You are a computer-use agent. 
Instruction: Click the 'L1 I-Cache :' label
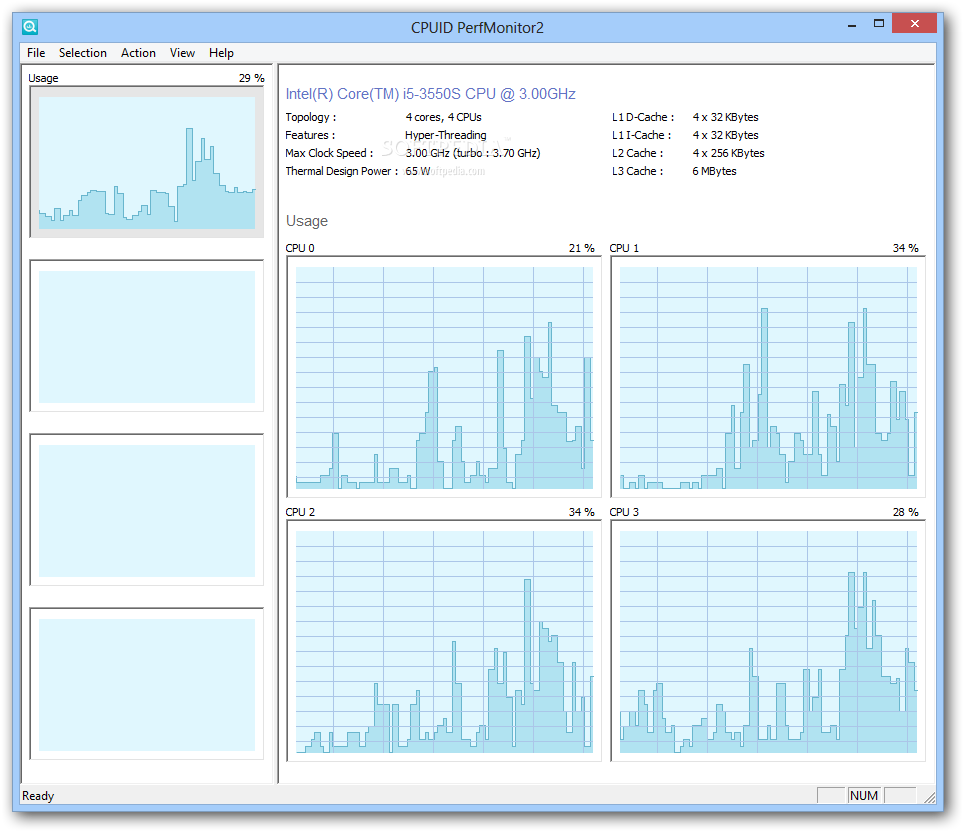[x=641, y=135]
